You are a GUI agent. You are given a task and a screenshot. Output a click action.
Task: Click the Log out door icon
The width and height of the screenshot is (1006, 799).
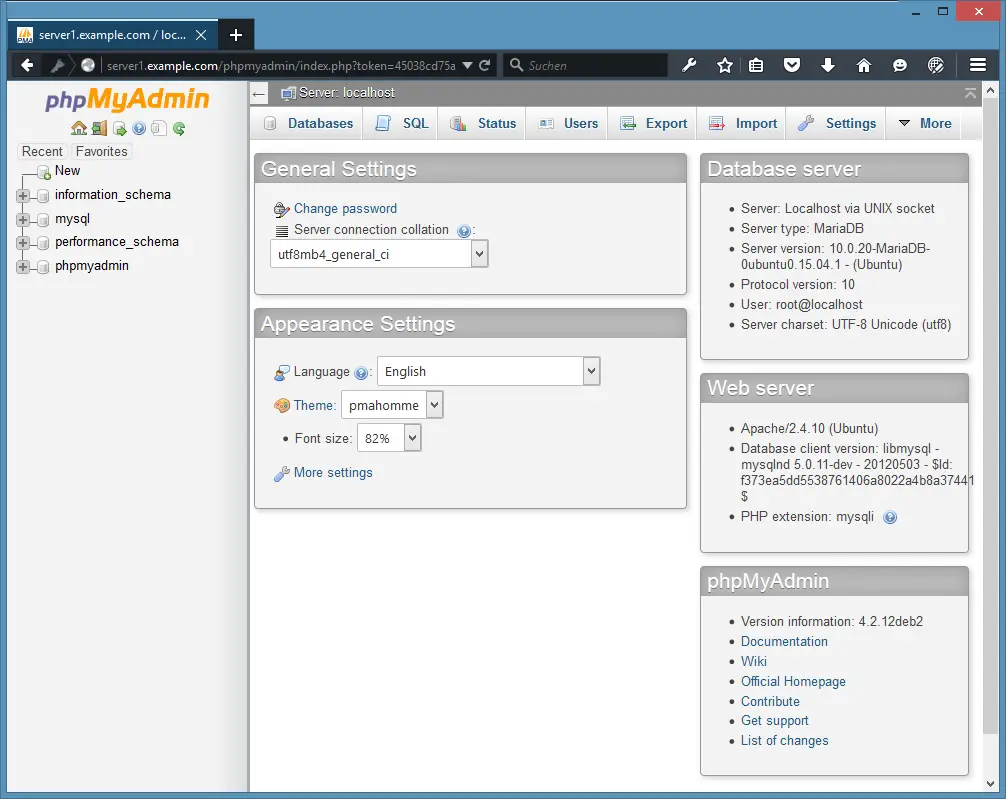99,128
